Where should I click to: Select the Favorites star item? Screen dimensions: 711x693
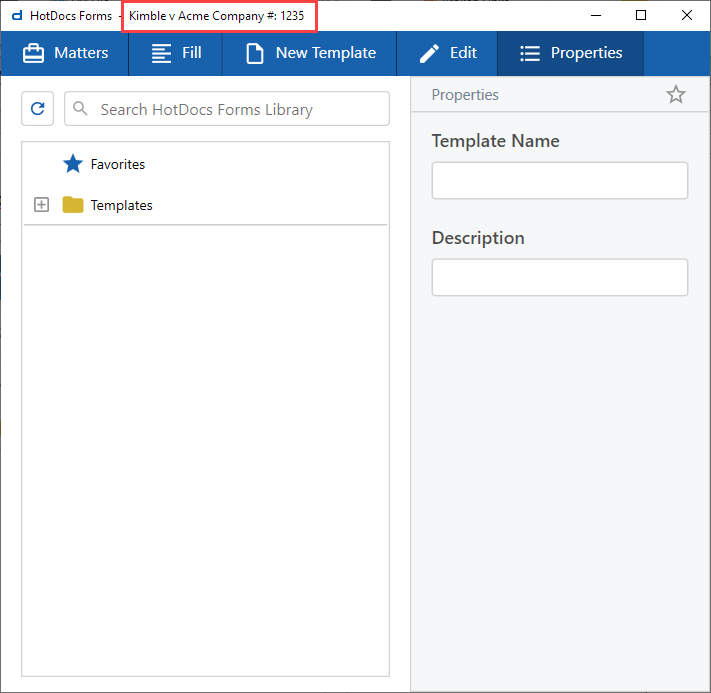point(117,164)
